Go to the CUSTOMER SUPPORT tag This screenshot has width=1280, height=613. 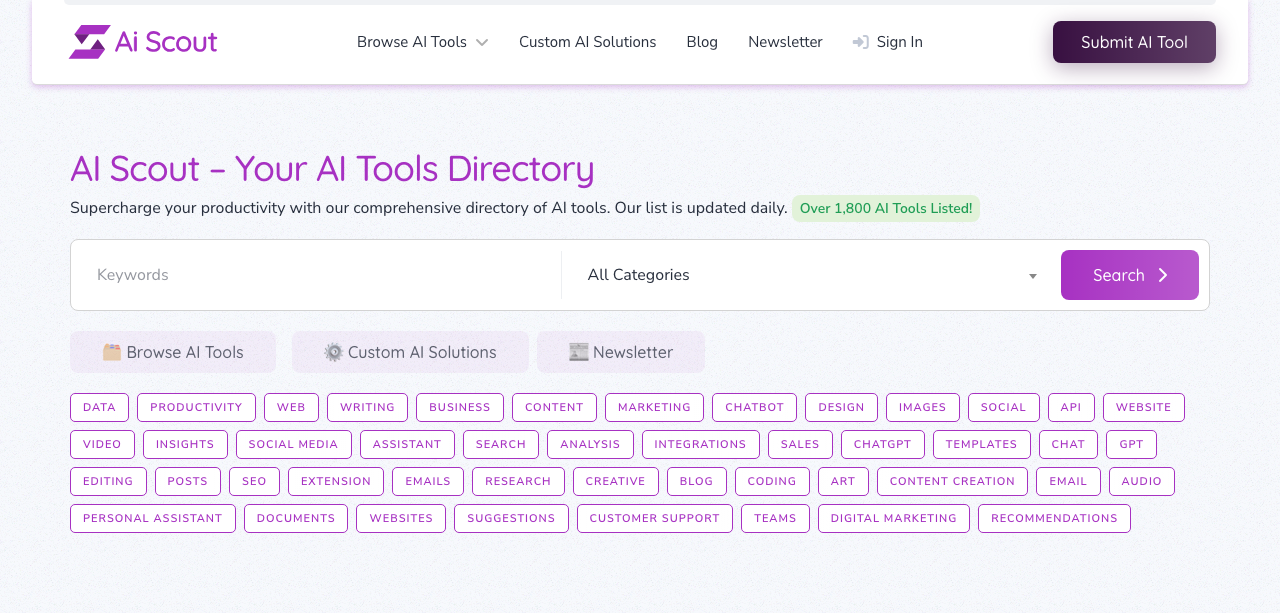pos(654,518)
